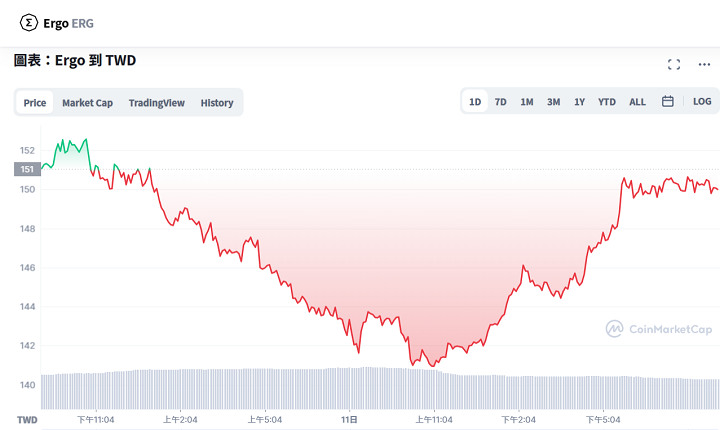Screen dimensions: 720x430
Task: Click the lowest point of the red price line
Action: (x=433, y=366)
